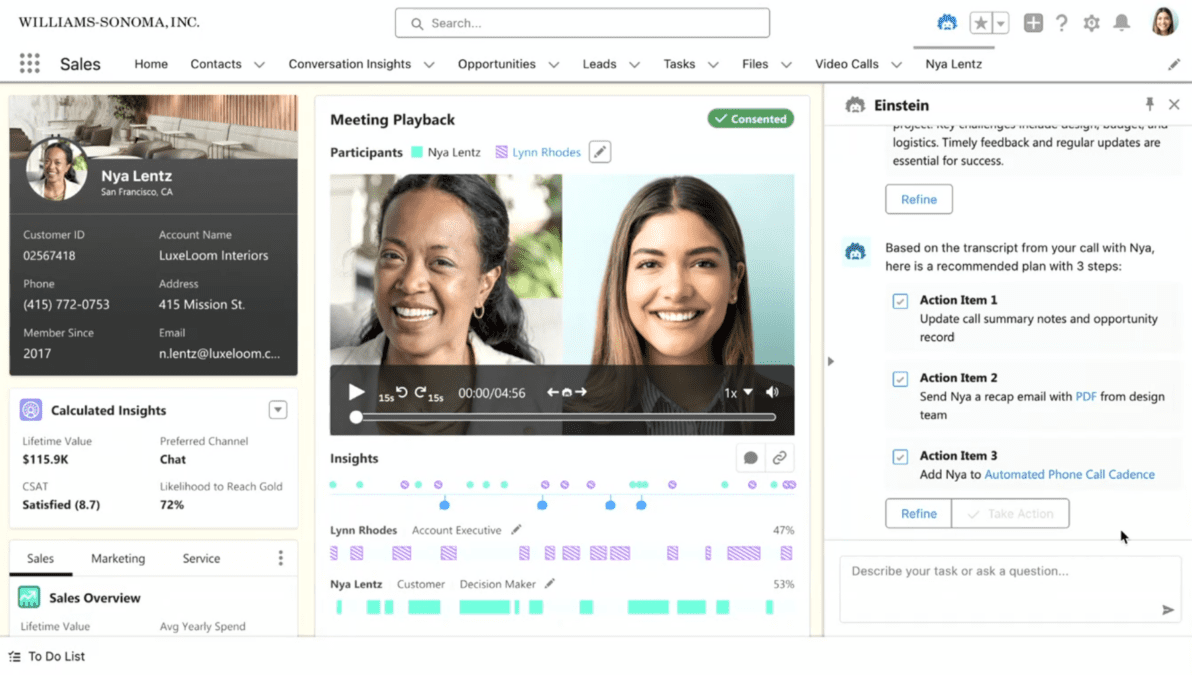Open the PDF link in Action Item 2
This screenshot has height=675, width=1192.
(x=1086, y=396)
